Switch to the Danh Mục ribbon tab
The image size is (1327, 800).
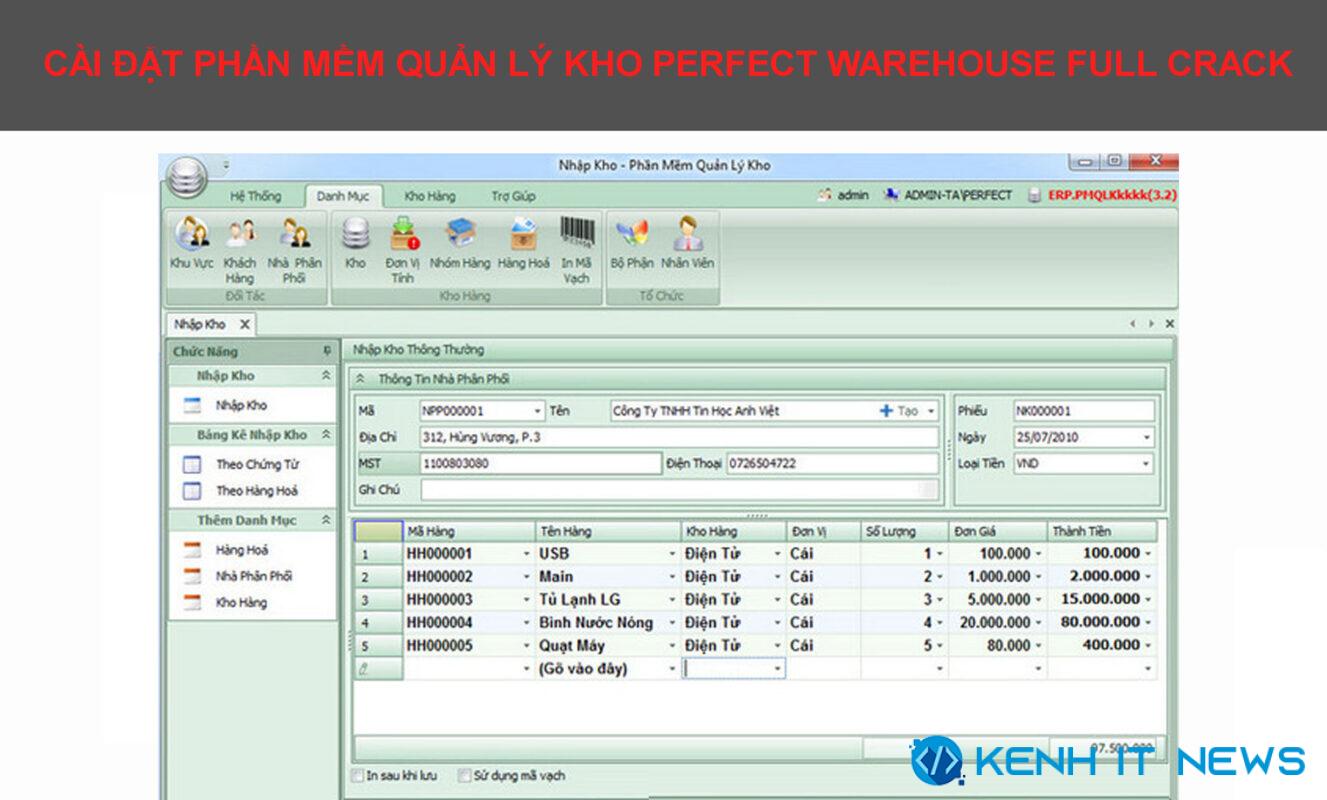click(343, 196)
